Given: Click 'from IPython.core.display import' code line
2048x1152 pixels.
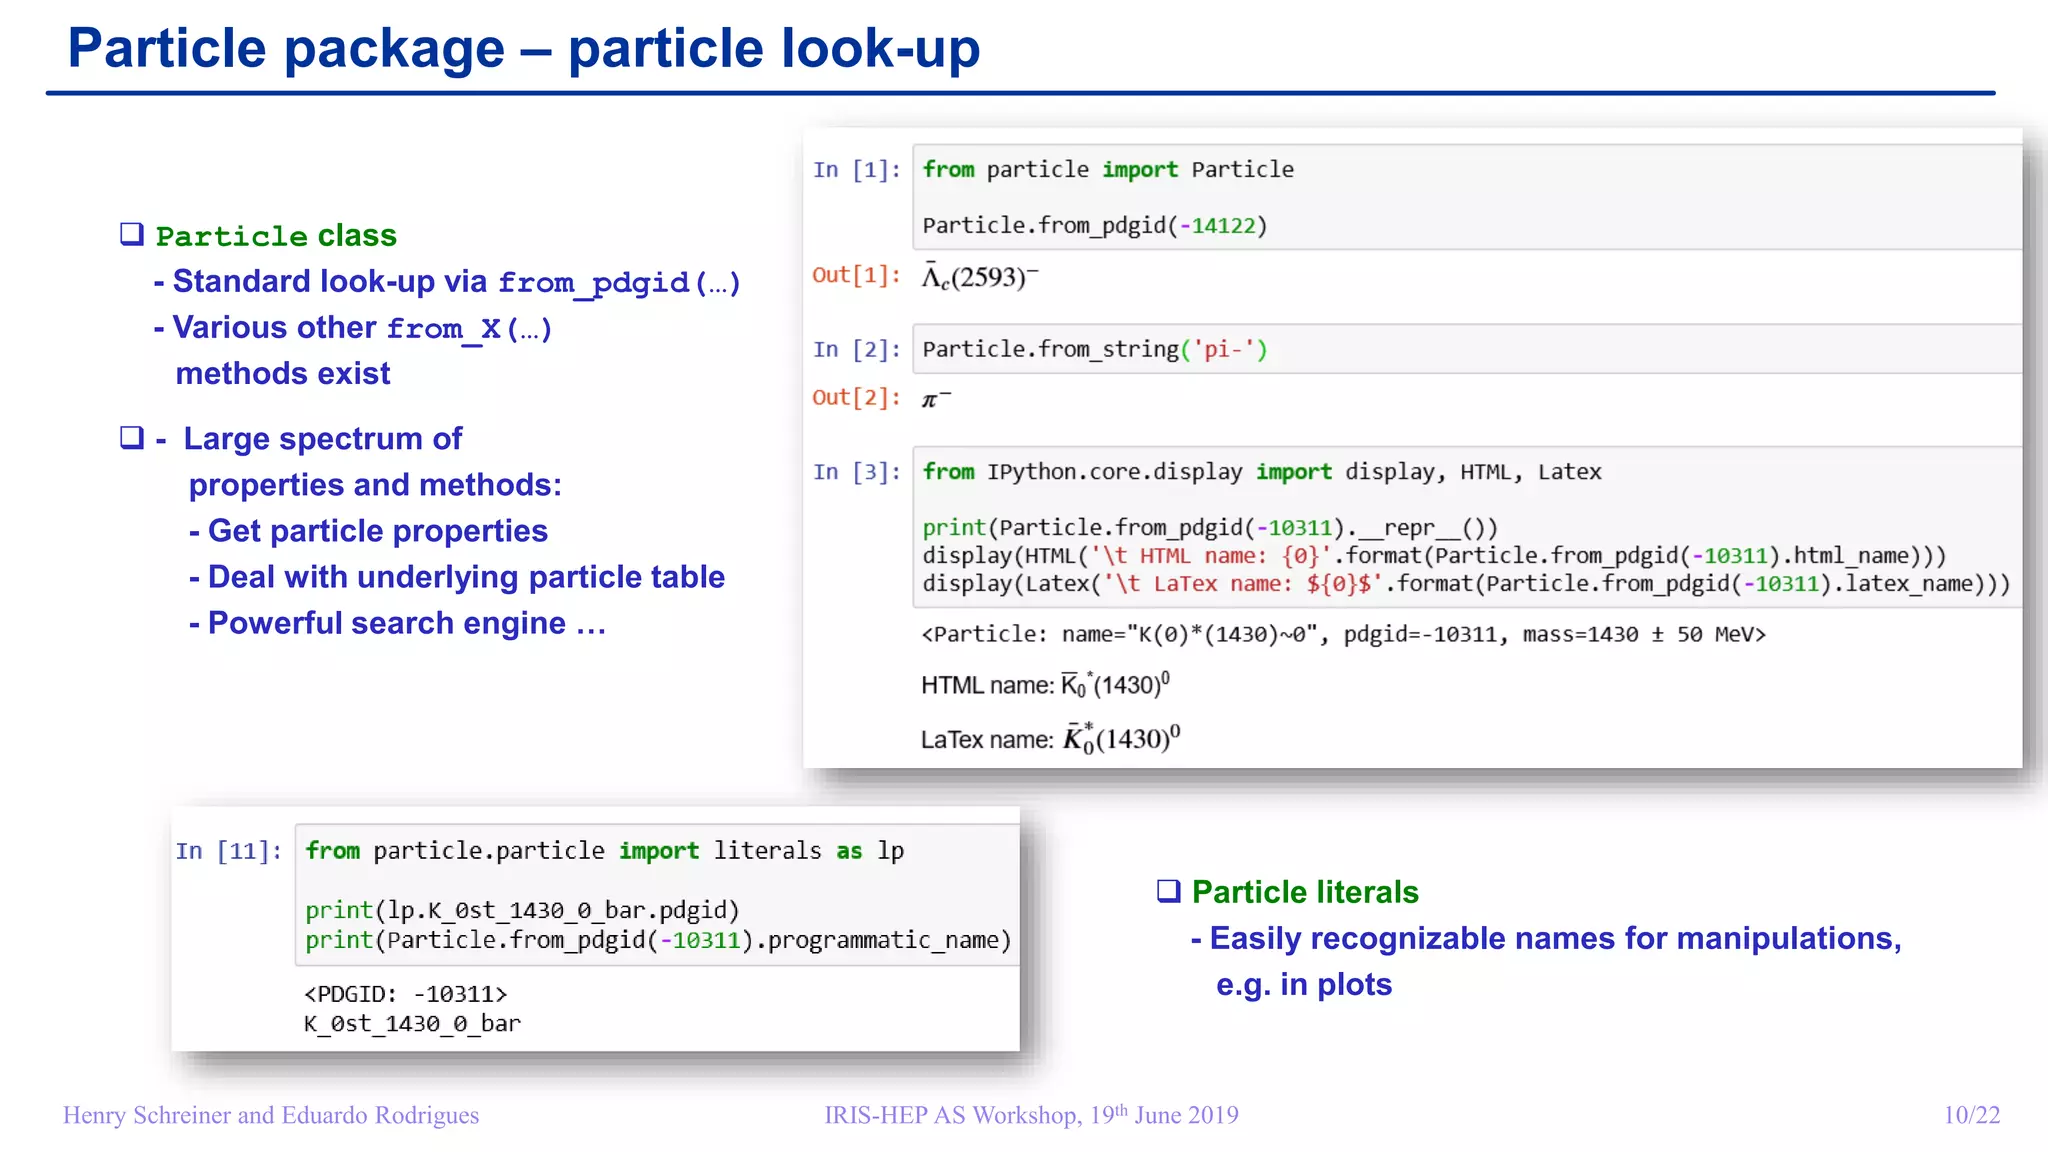Looking at the screenshot, I should click(1262, 471).
